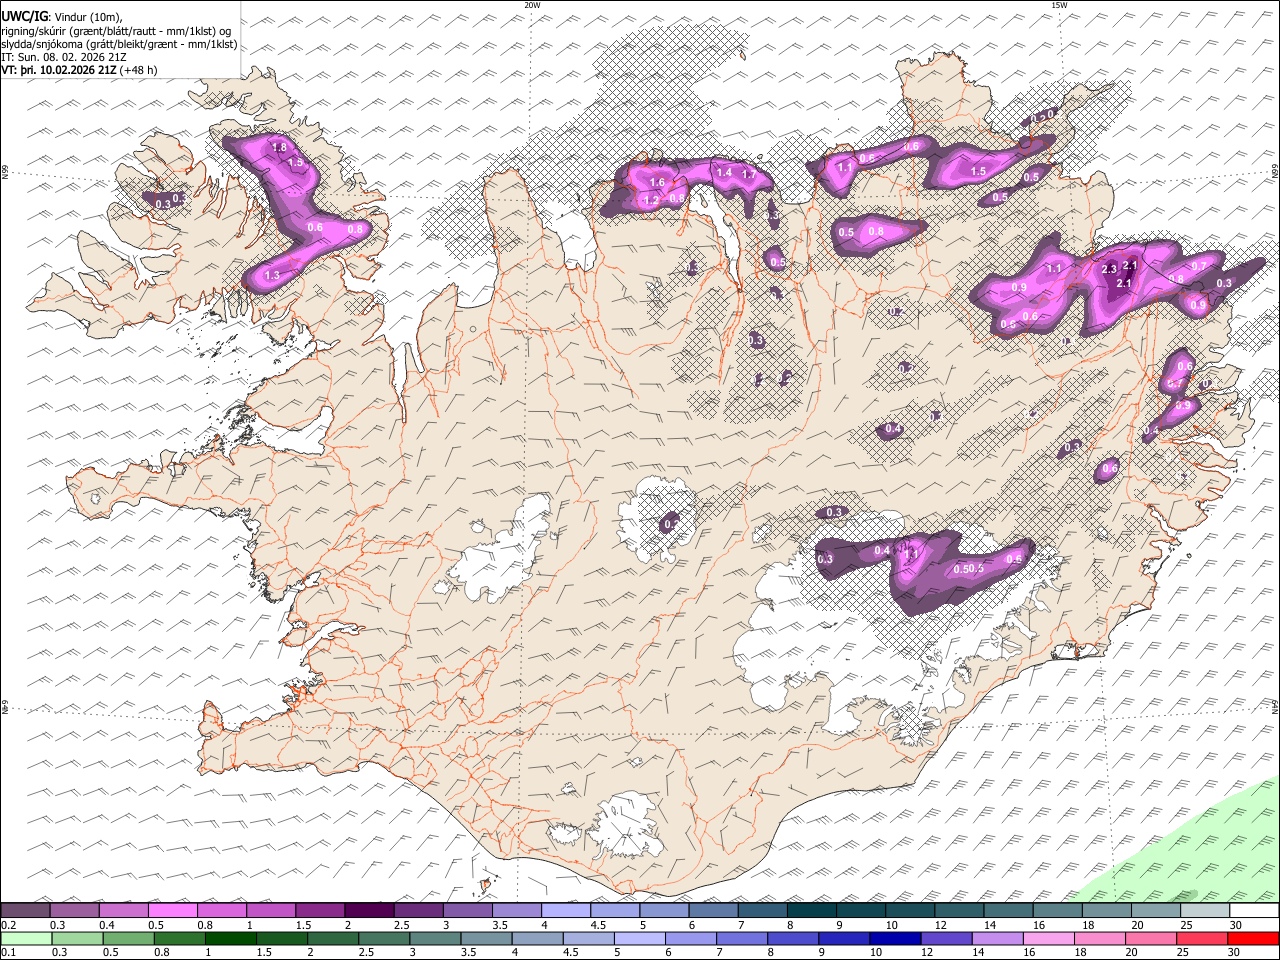This screenshot has height=960, width=1280.
Task: Click the 'UWC/IG: Vindur (10m)' title line
Action: pyautogui.click(x=61, y=17)
